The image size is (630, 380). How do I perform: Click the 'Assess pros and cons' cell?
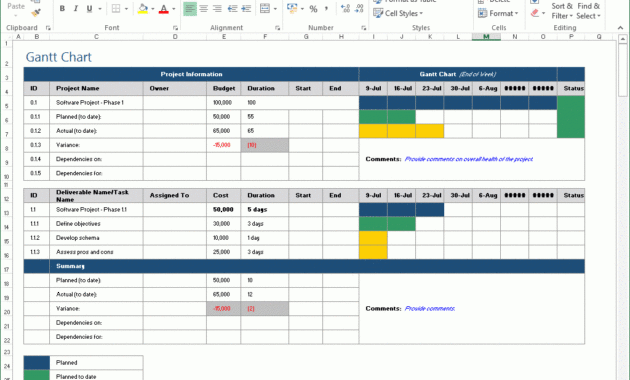[96, 252]
